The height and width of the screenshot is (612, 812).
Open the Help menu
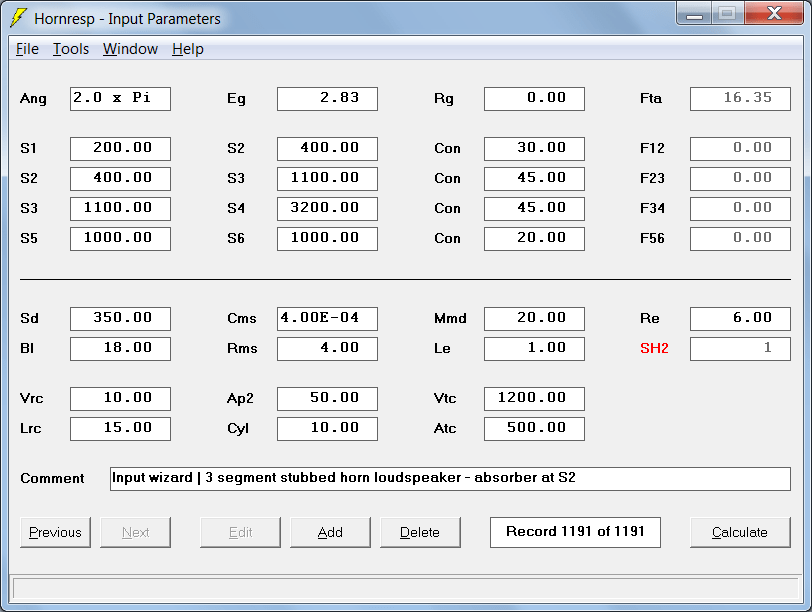188,49
